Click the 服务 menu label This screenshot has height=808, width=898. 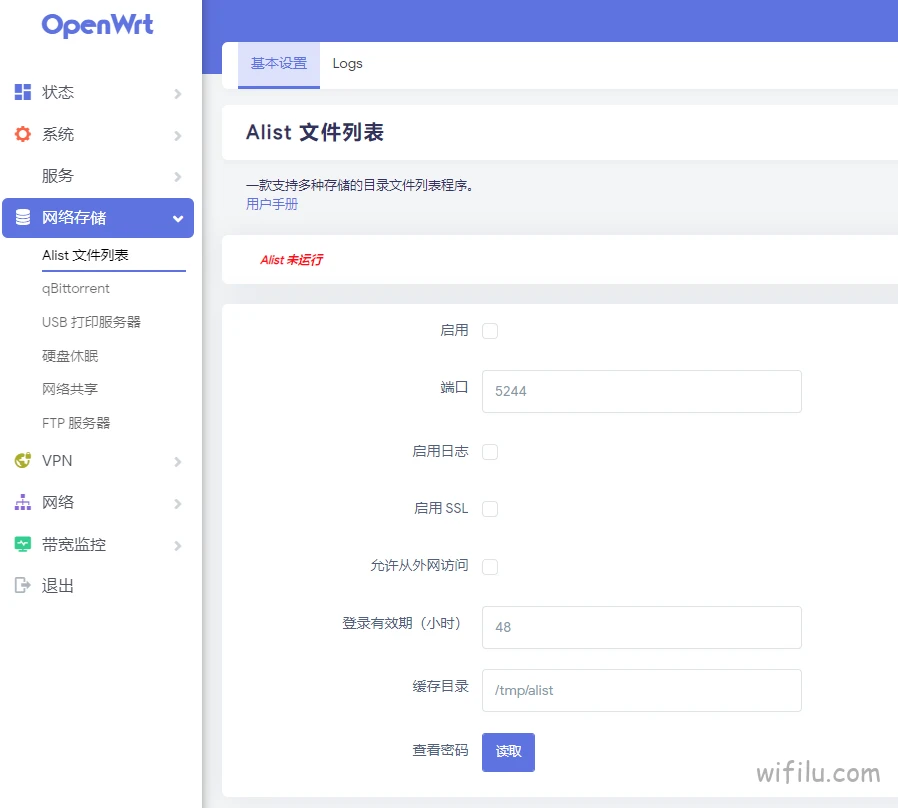point(58,175)
